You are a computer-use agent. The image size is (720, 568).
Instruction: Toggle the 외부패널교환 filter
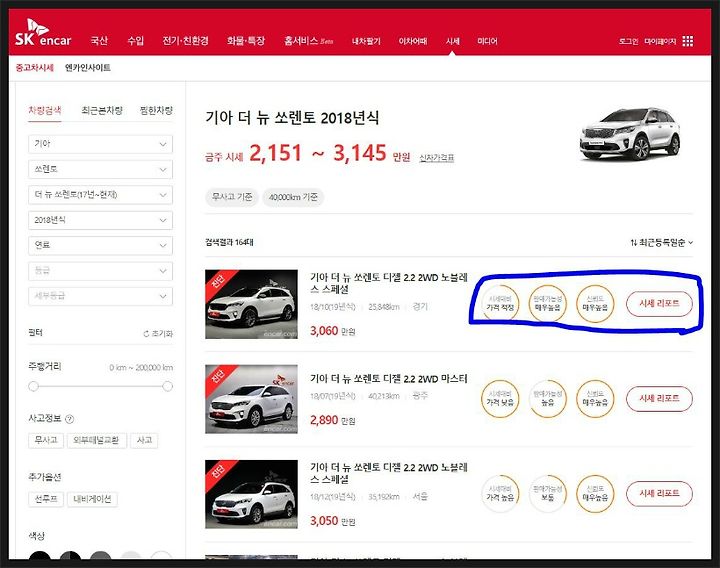click(x=96, y=440)
